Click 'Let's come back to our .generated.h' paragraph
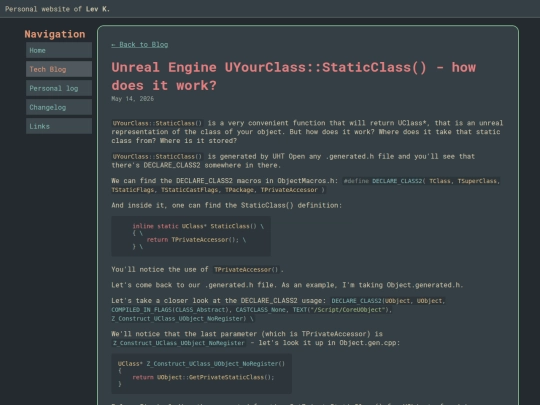The height and width of the screenshot is (405, 540). click(x=287, y=285)
